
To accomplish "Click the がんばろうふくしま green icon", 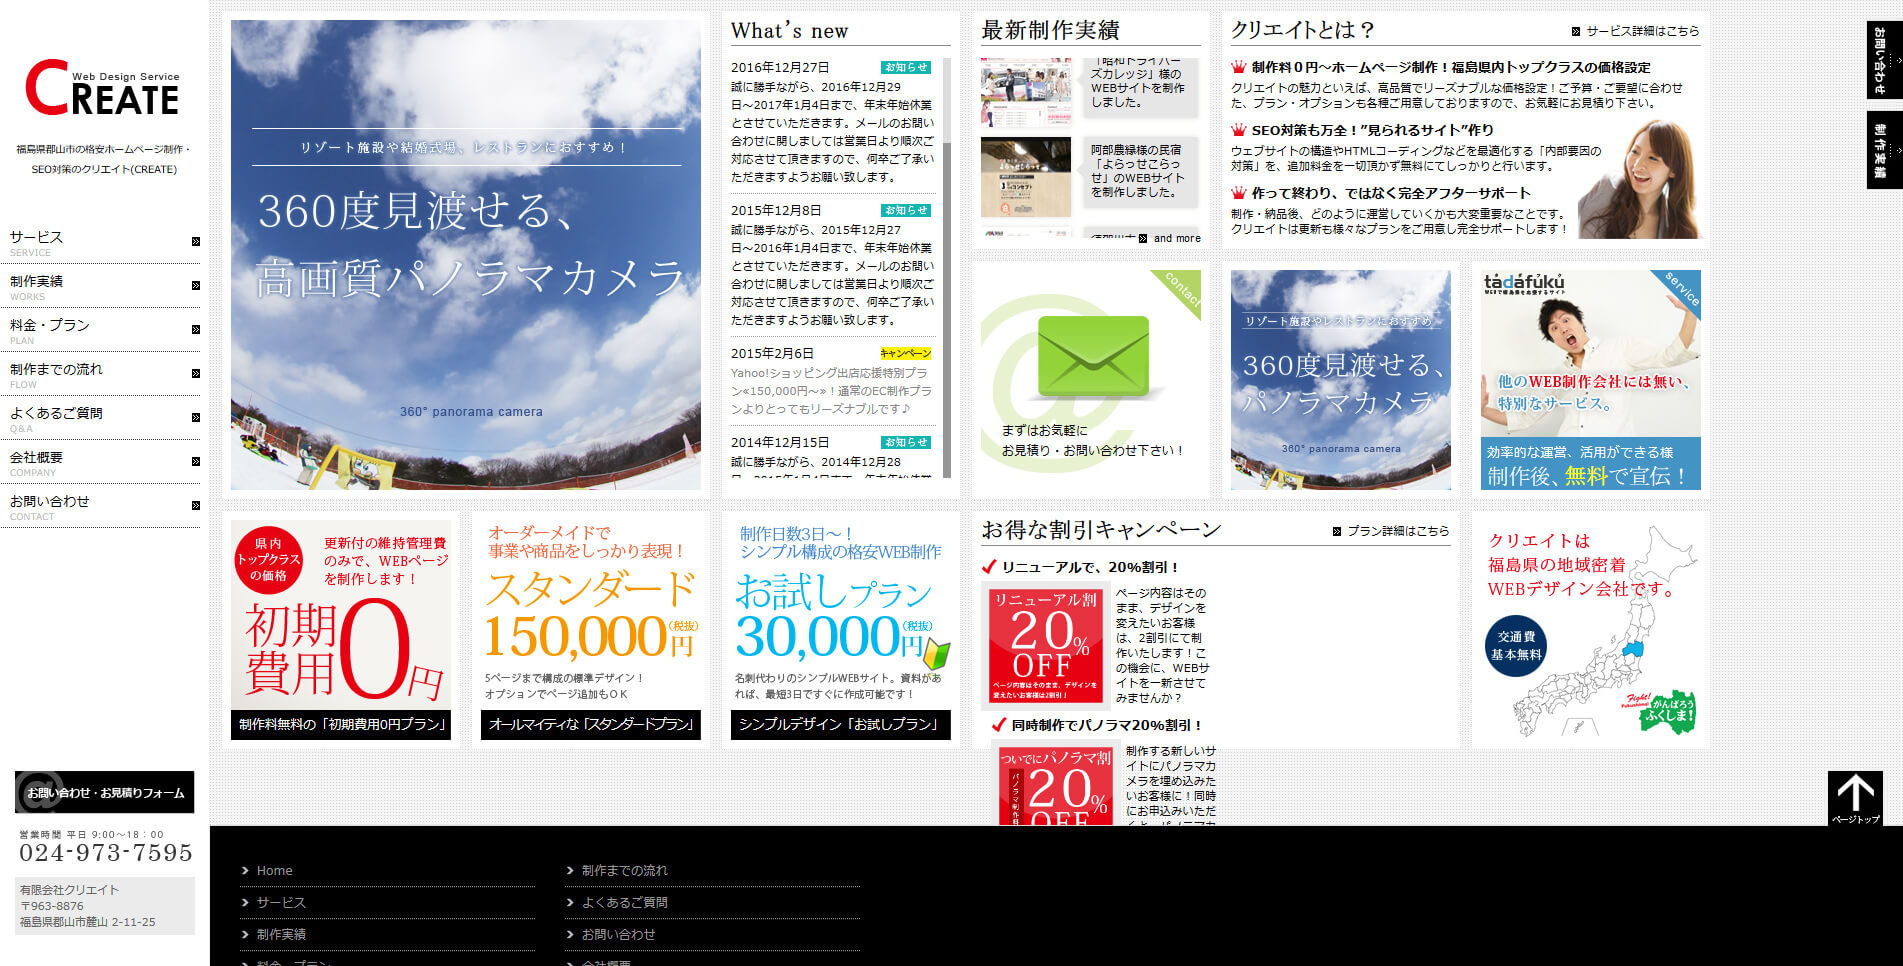I will pos(1668,713).
